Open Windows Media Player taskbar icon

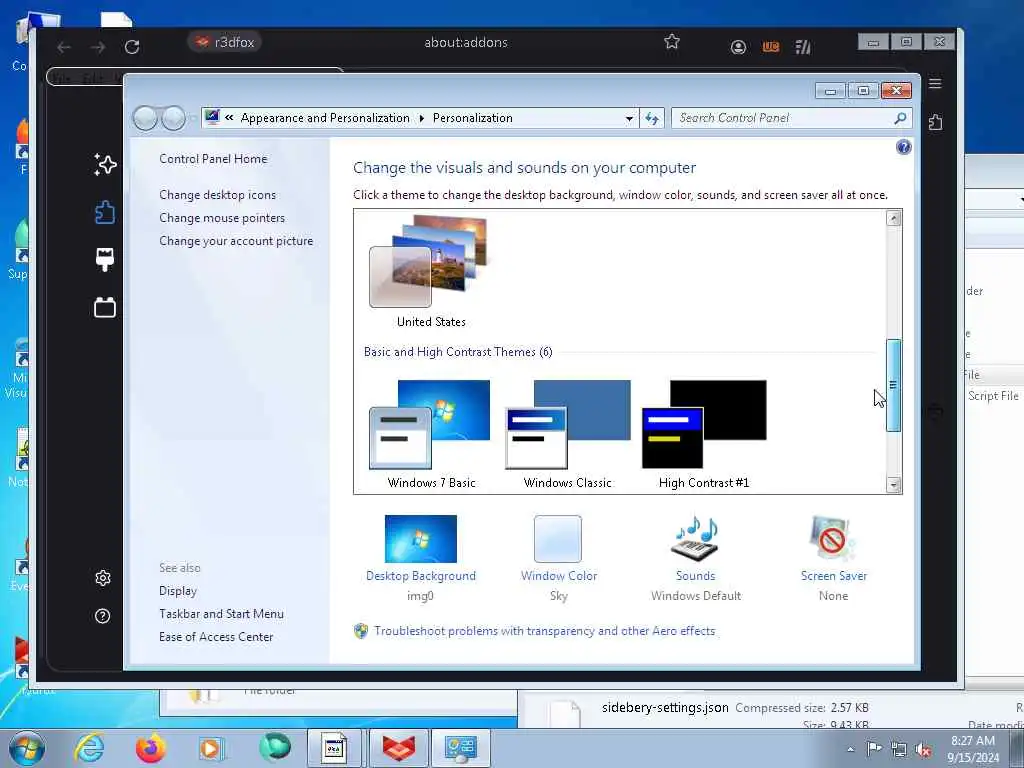coord(212,748)
